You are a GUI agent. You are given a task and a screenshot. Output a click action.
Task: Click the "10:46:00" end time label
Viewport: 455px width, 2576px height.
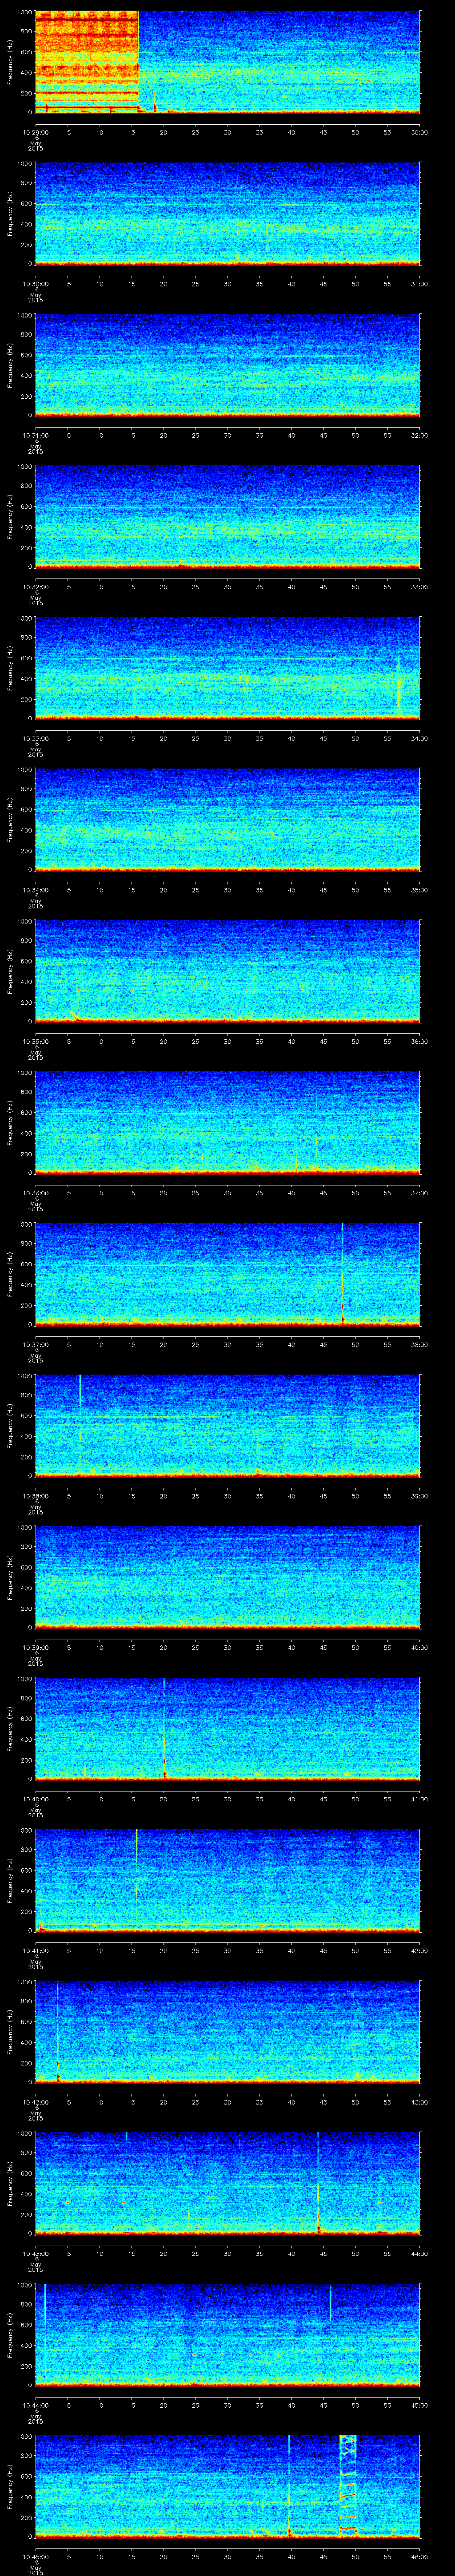coord(420,2556)
